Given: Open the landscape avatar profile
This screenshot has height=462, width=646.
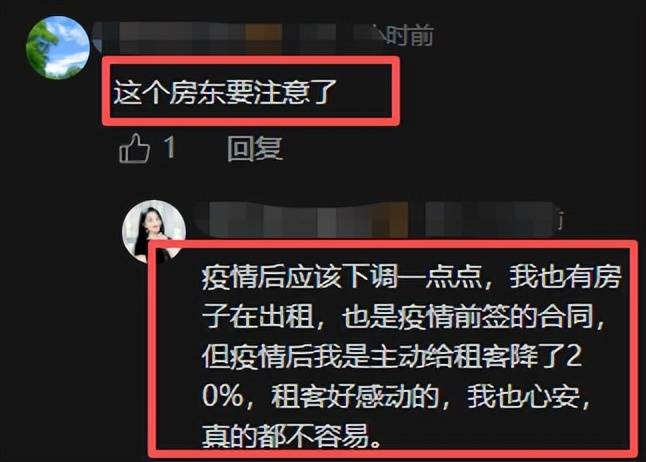Looking at the screenshot, I should [58, 47].
